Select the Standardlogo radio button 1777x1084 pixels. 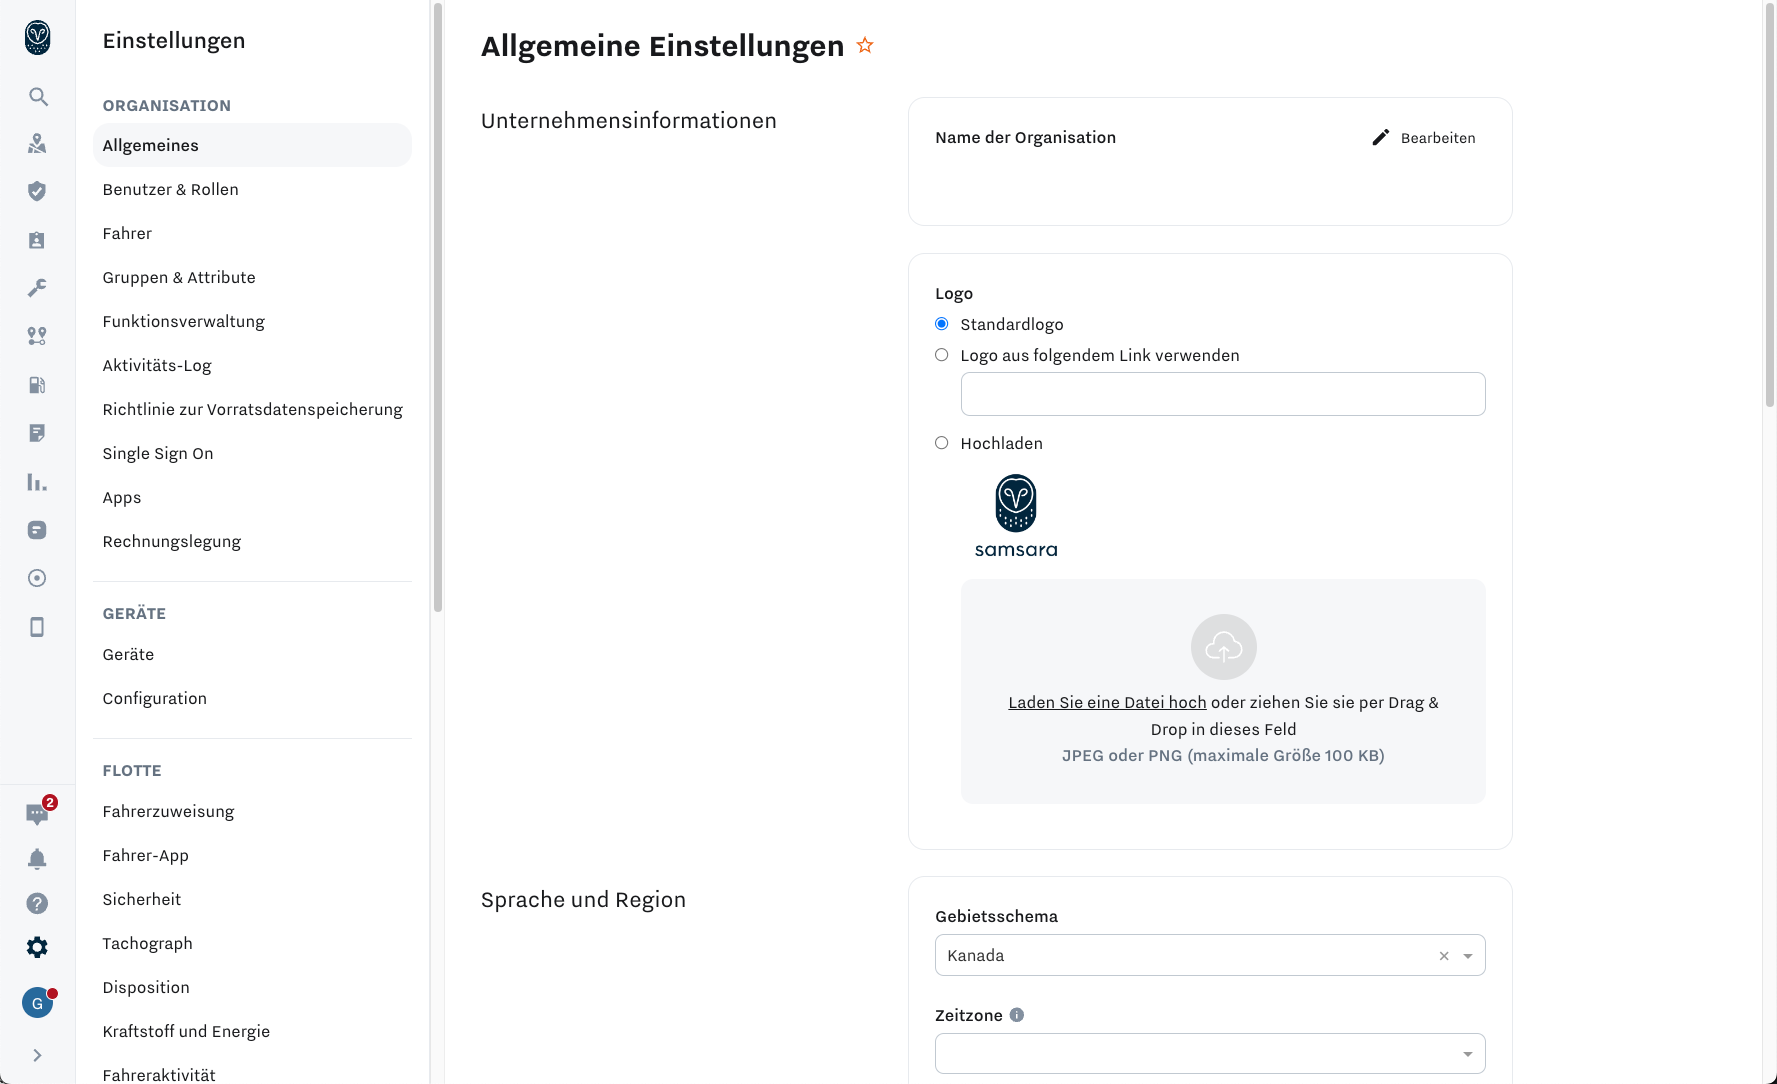941,324
